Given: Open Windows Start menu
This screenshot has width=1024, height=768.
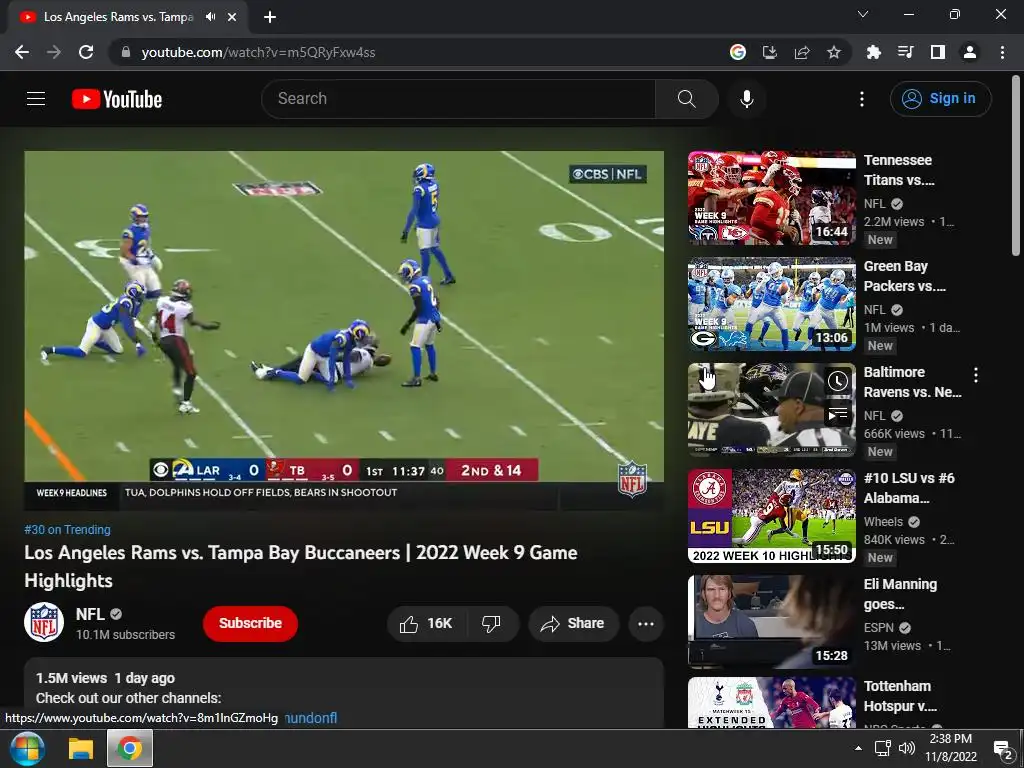Looking at the screenshot, I should coord(27,748).
